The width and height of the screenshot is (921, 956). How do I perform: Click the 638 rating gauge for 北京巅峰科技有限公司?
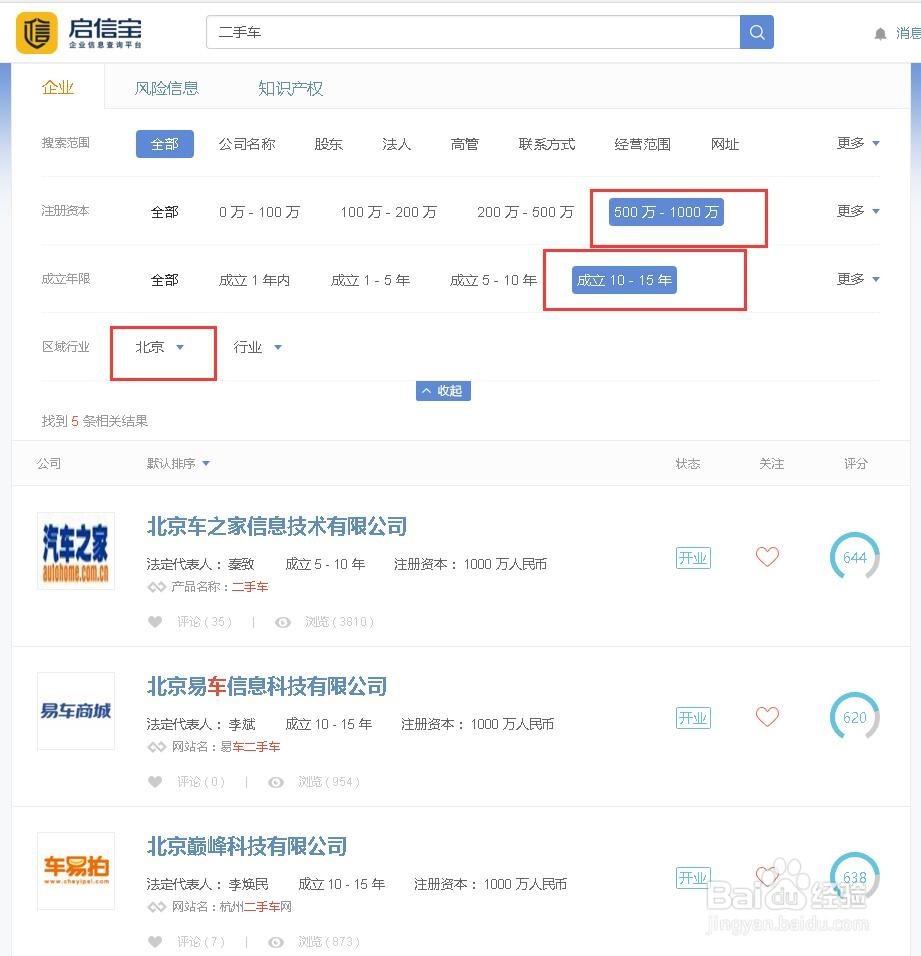(854, 877)
